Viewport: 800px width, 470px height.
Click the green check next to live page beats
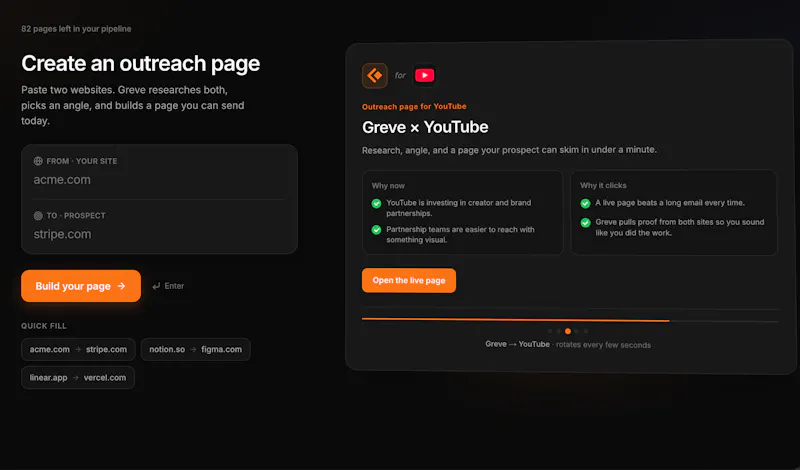pyautogui.click(x=585, y=204)
